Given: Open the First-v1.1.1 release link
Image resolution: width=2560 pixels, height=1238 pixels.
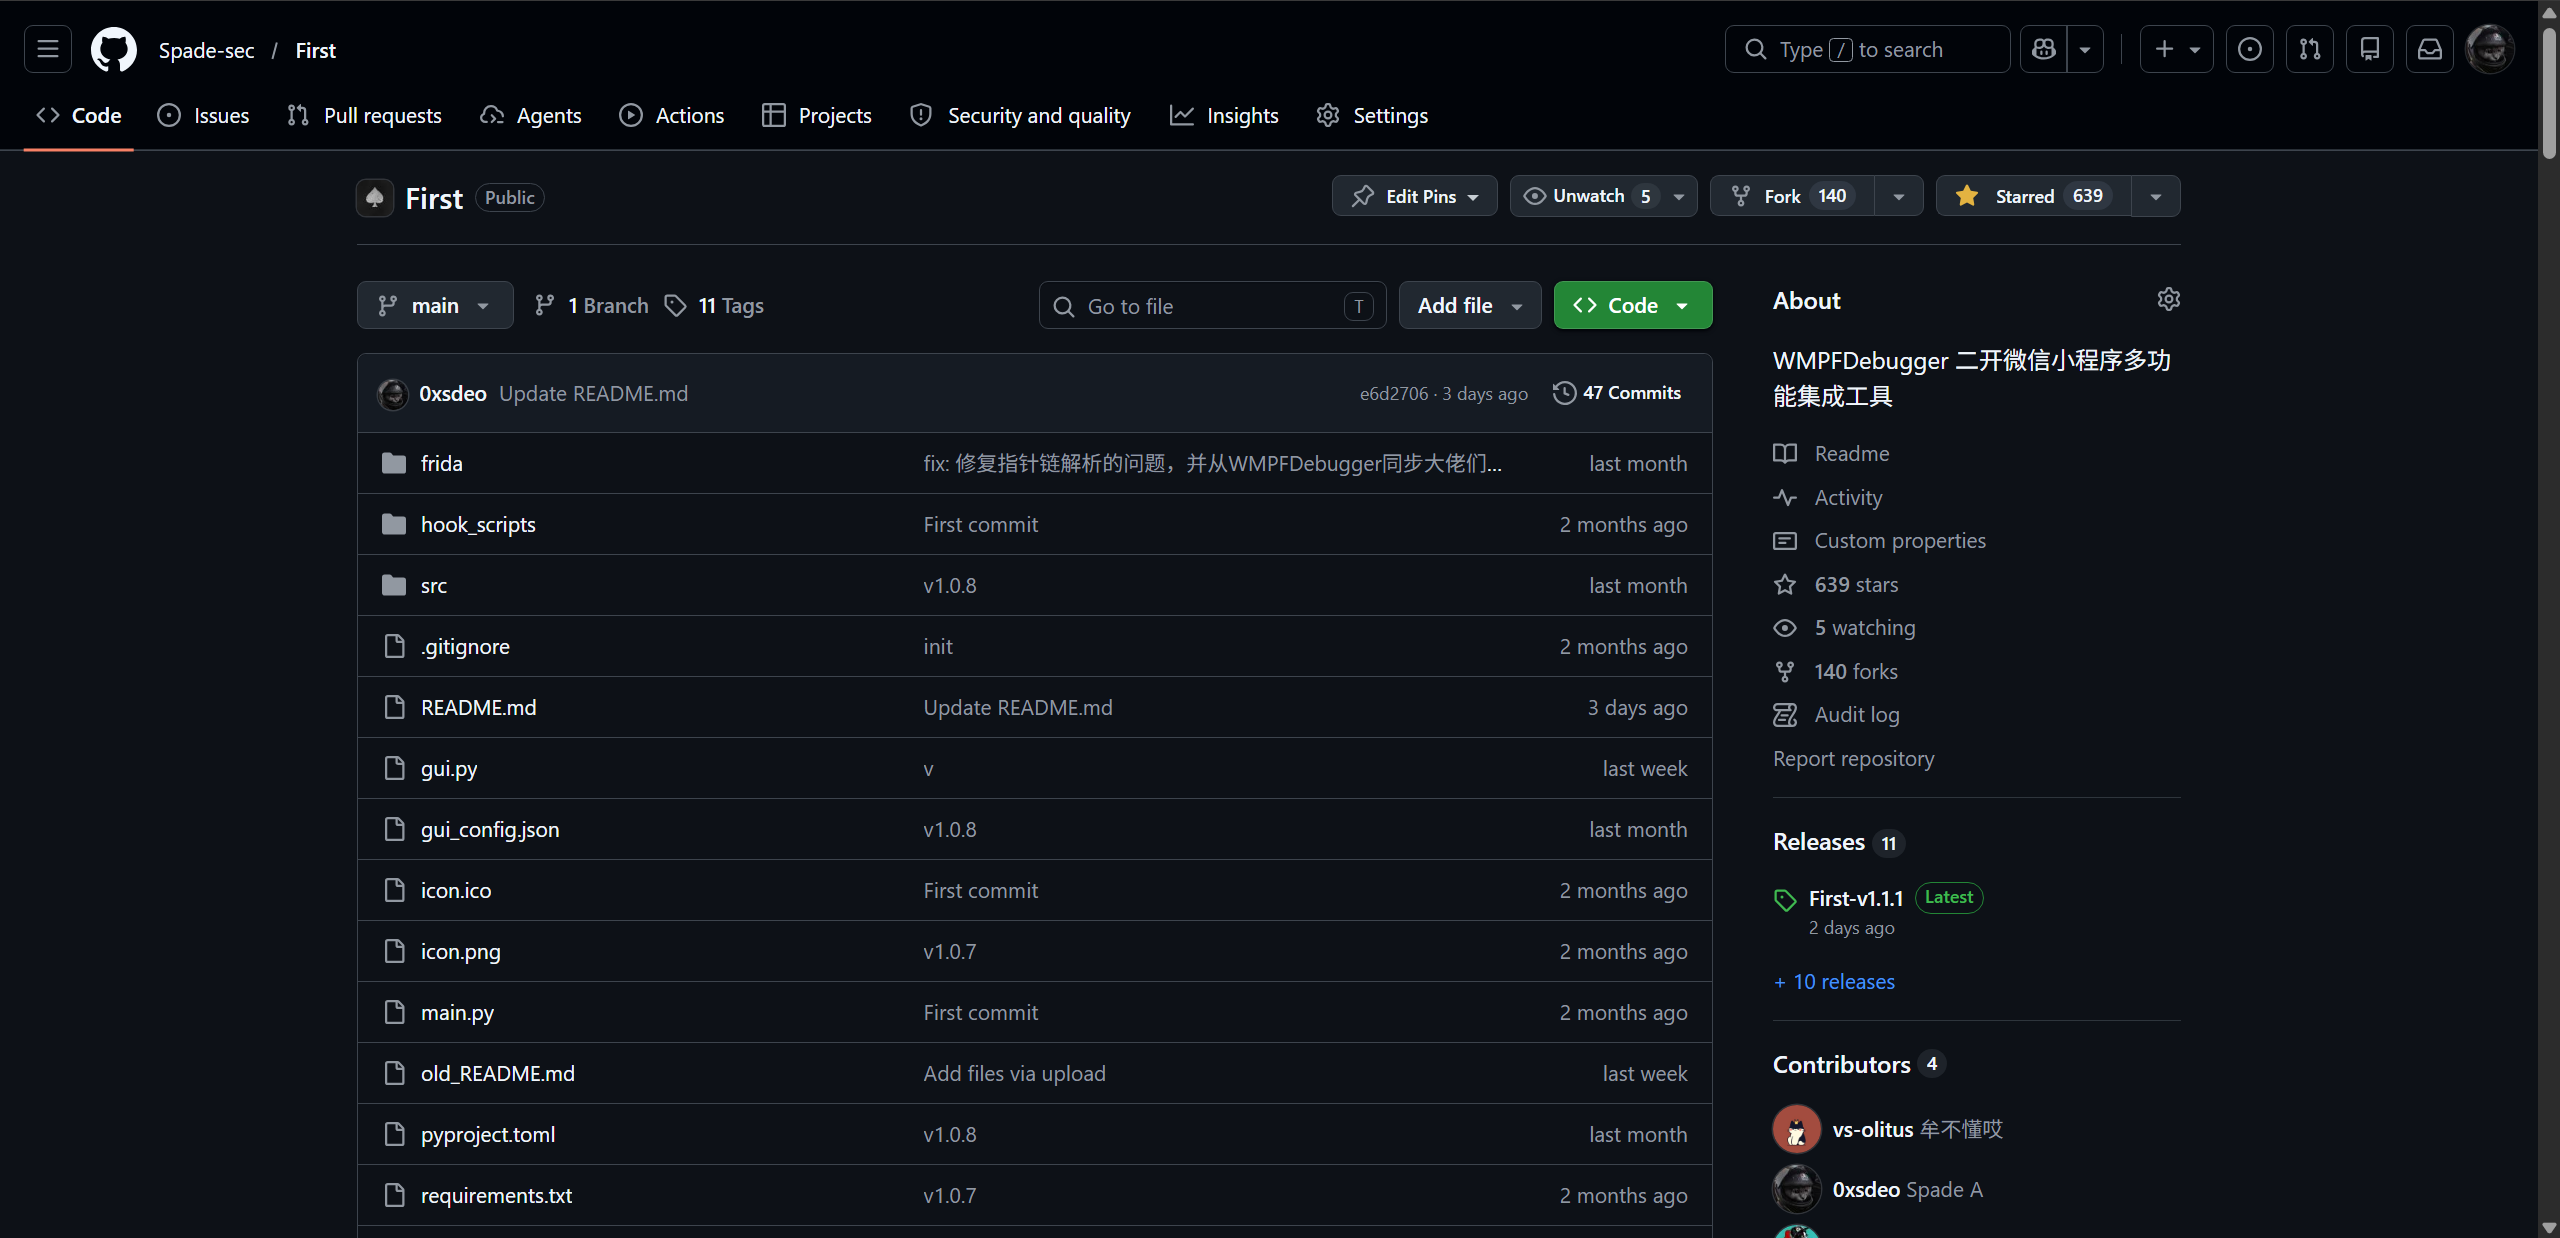Looking at the screenshot, I should (1856, 898).
